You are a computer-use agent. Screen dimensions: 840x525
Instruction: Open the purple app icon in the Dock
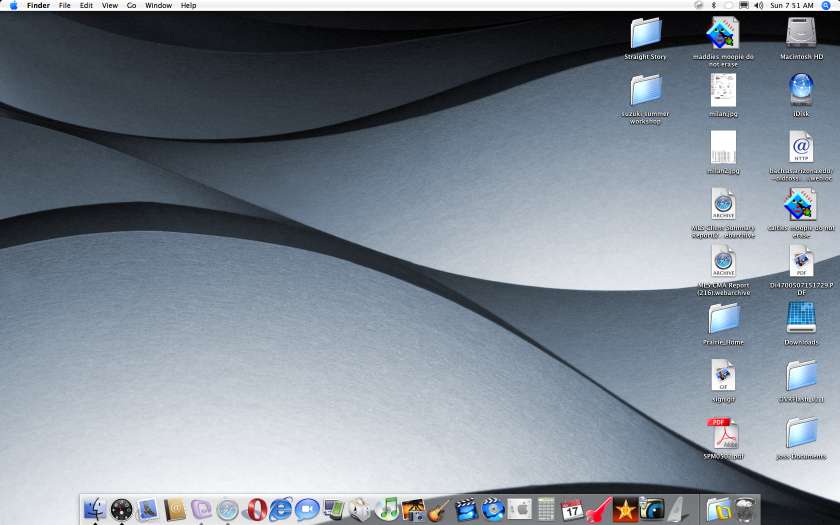[x=201, y=509]
